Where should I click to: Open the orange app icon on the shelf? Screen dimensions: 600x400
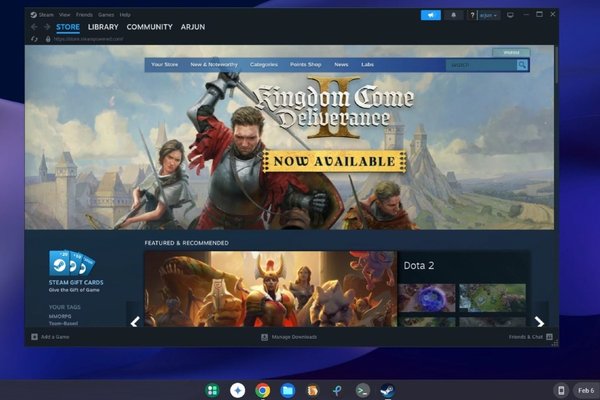[x=313, y=390]
